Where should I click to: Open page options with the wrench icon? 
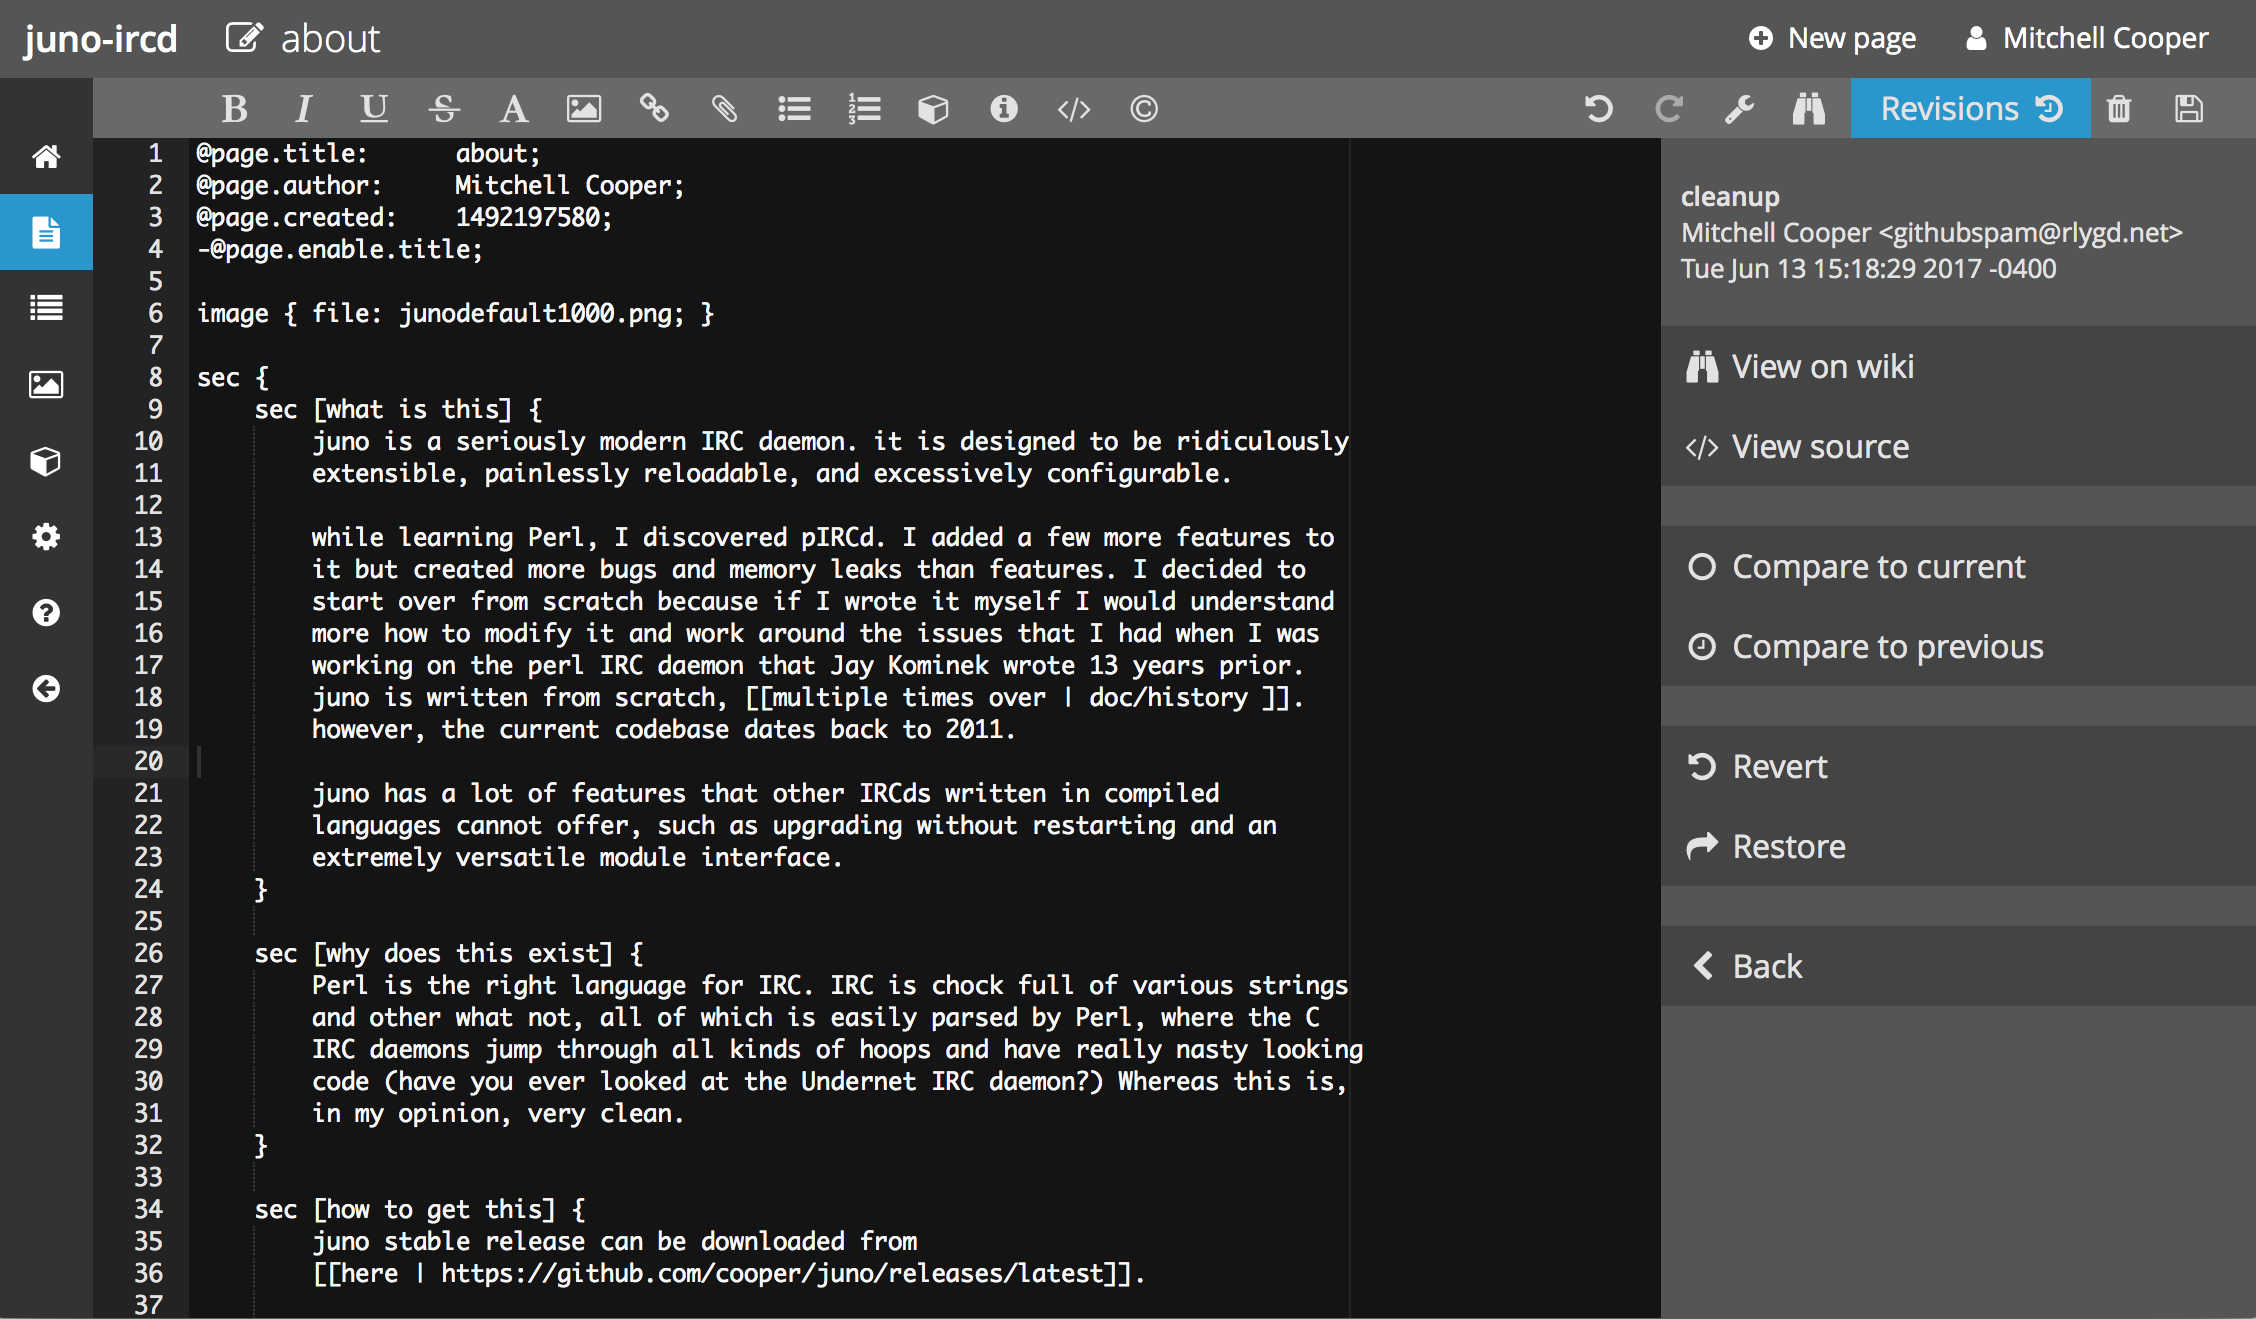[1739, 108]
